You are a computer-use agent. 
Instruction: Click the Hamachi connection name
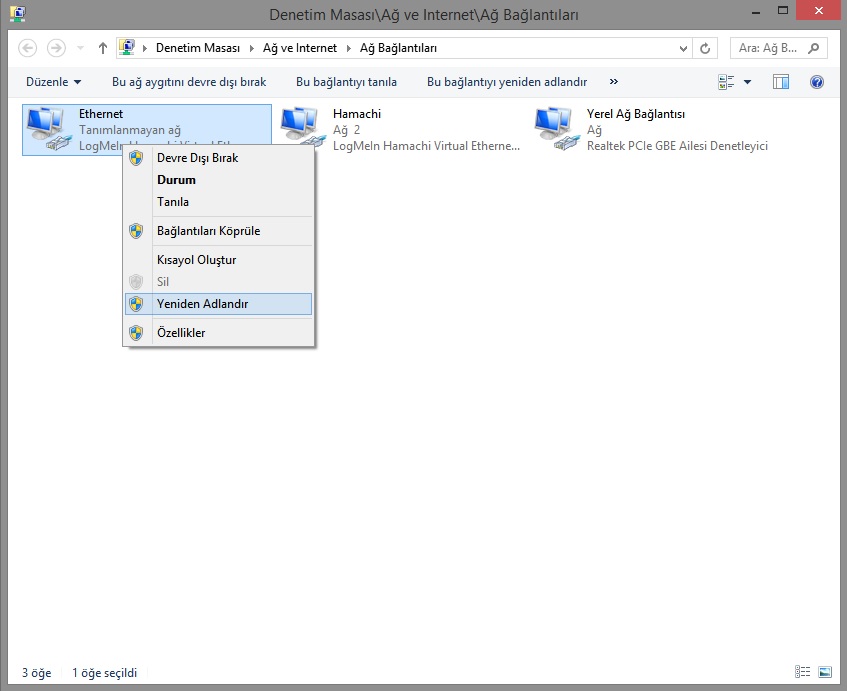357,114
